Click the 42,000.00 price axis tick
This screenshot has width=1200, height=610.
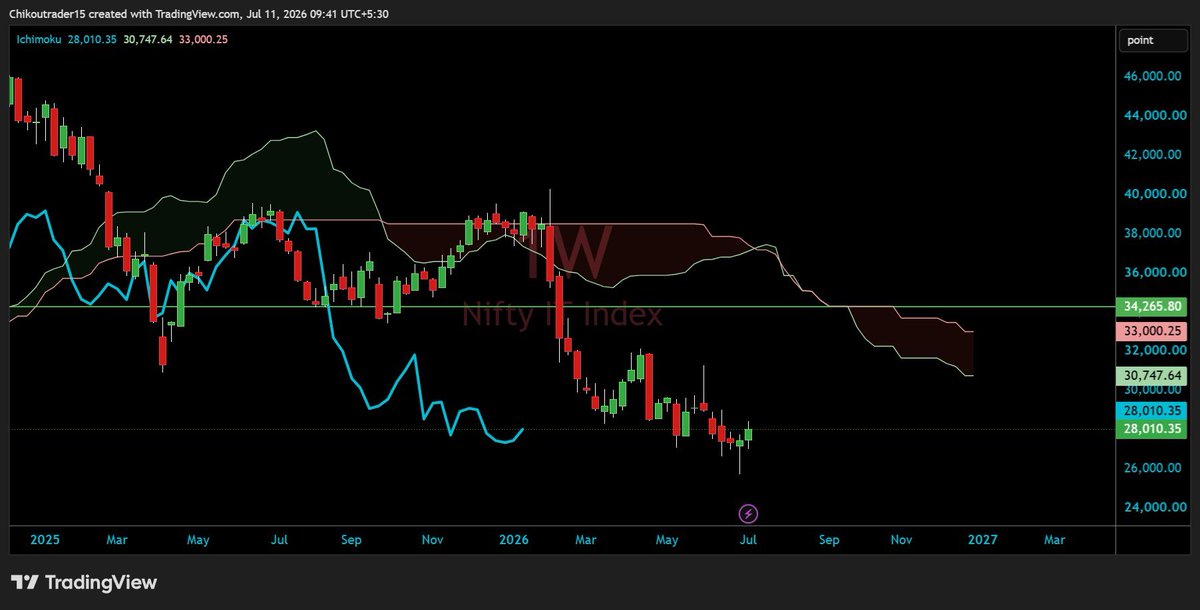(1155, 155)
